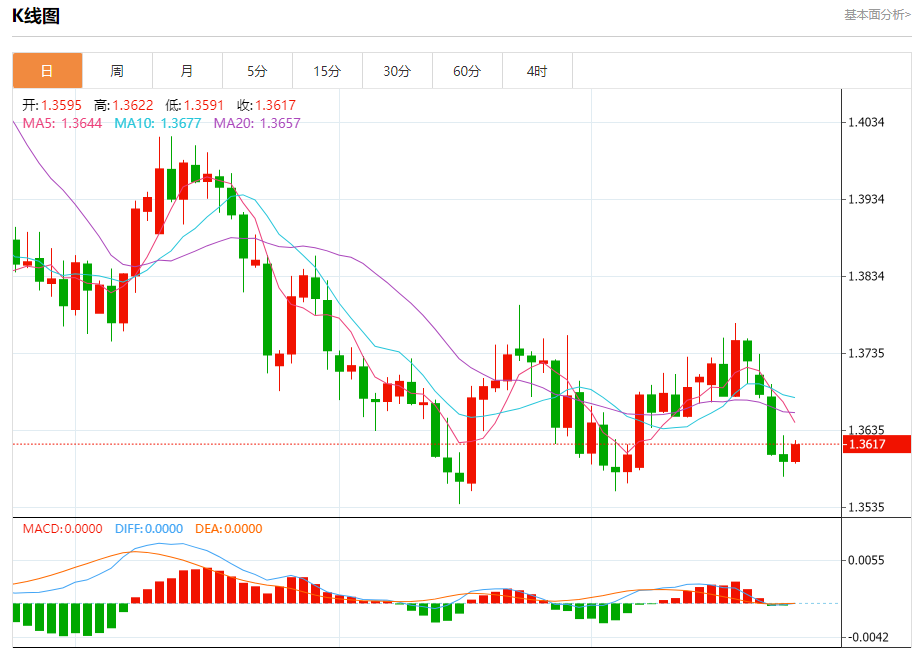Open the 5分 timeframe tab
The image size is (919, 648).
pos(257,71)
